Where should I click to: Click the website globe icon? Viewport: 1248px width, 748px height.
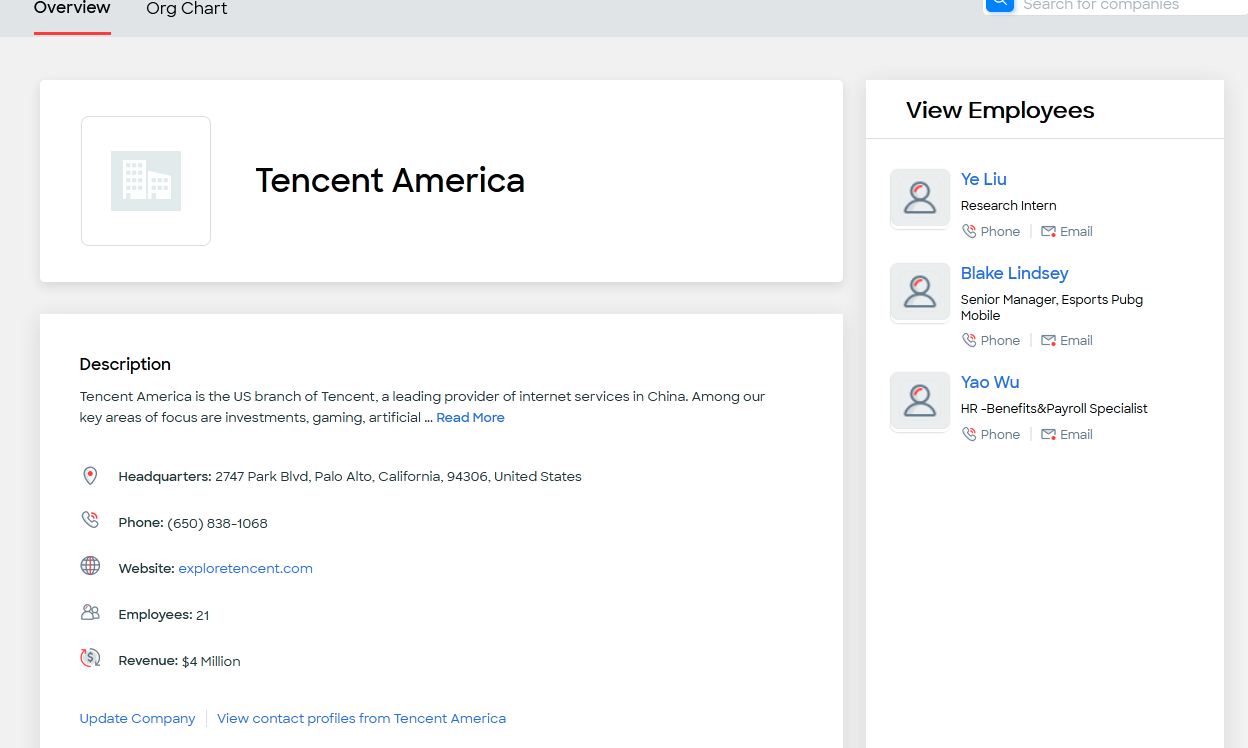point(90,566)
